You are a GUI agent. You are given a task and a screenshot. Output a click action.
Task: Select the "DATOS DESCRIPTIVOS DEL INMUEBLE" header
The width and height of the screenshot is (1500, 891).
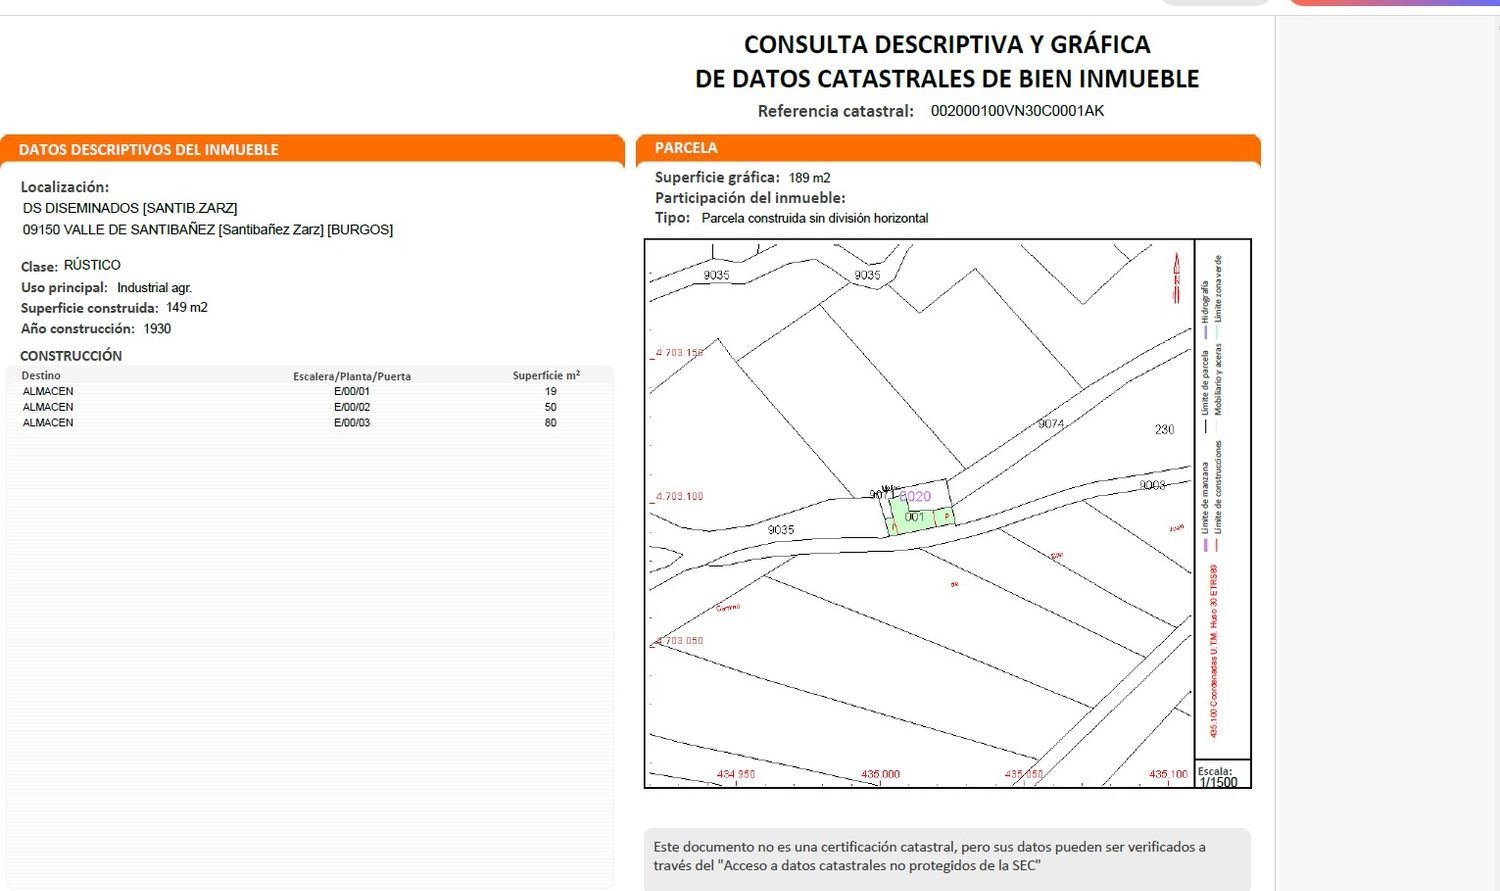point(148,150)
